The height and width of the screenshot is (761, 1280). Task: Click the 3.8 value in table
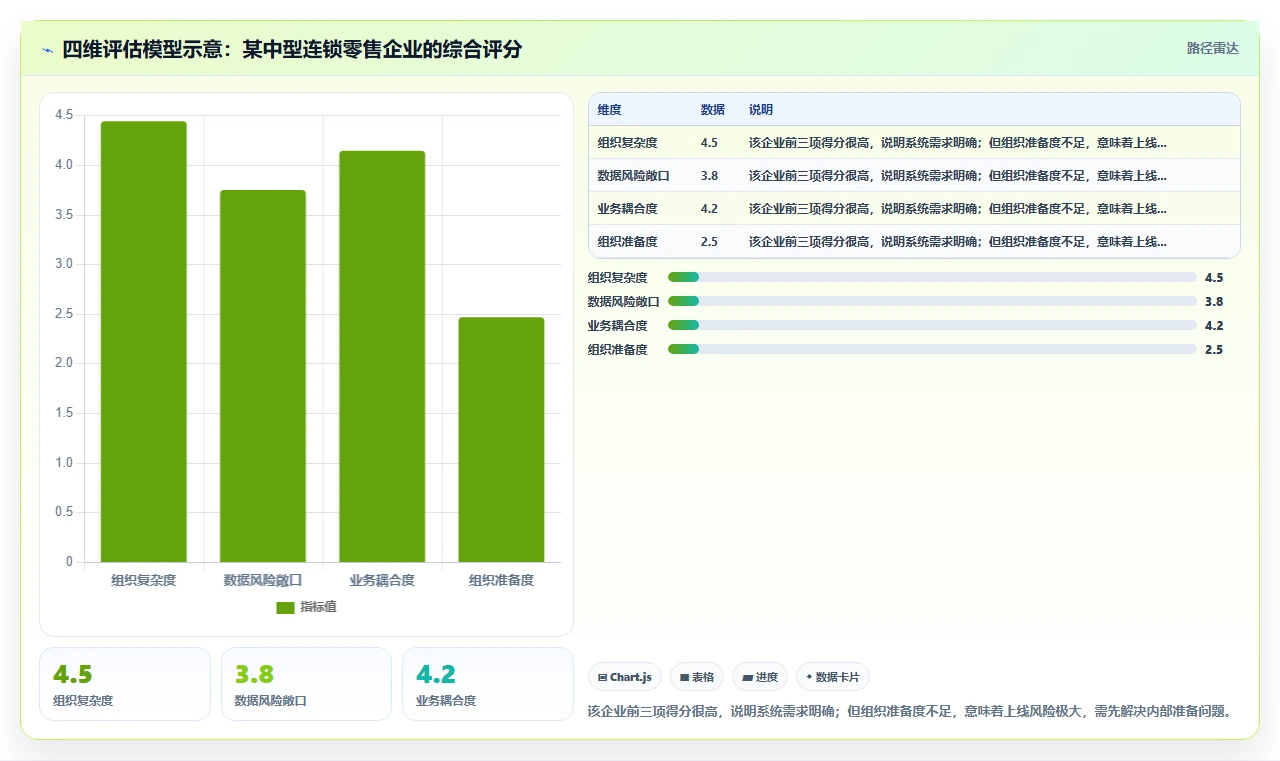click(x=709, y=176)
